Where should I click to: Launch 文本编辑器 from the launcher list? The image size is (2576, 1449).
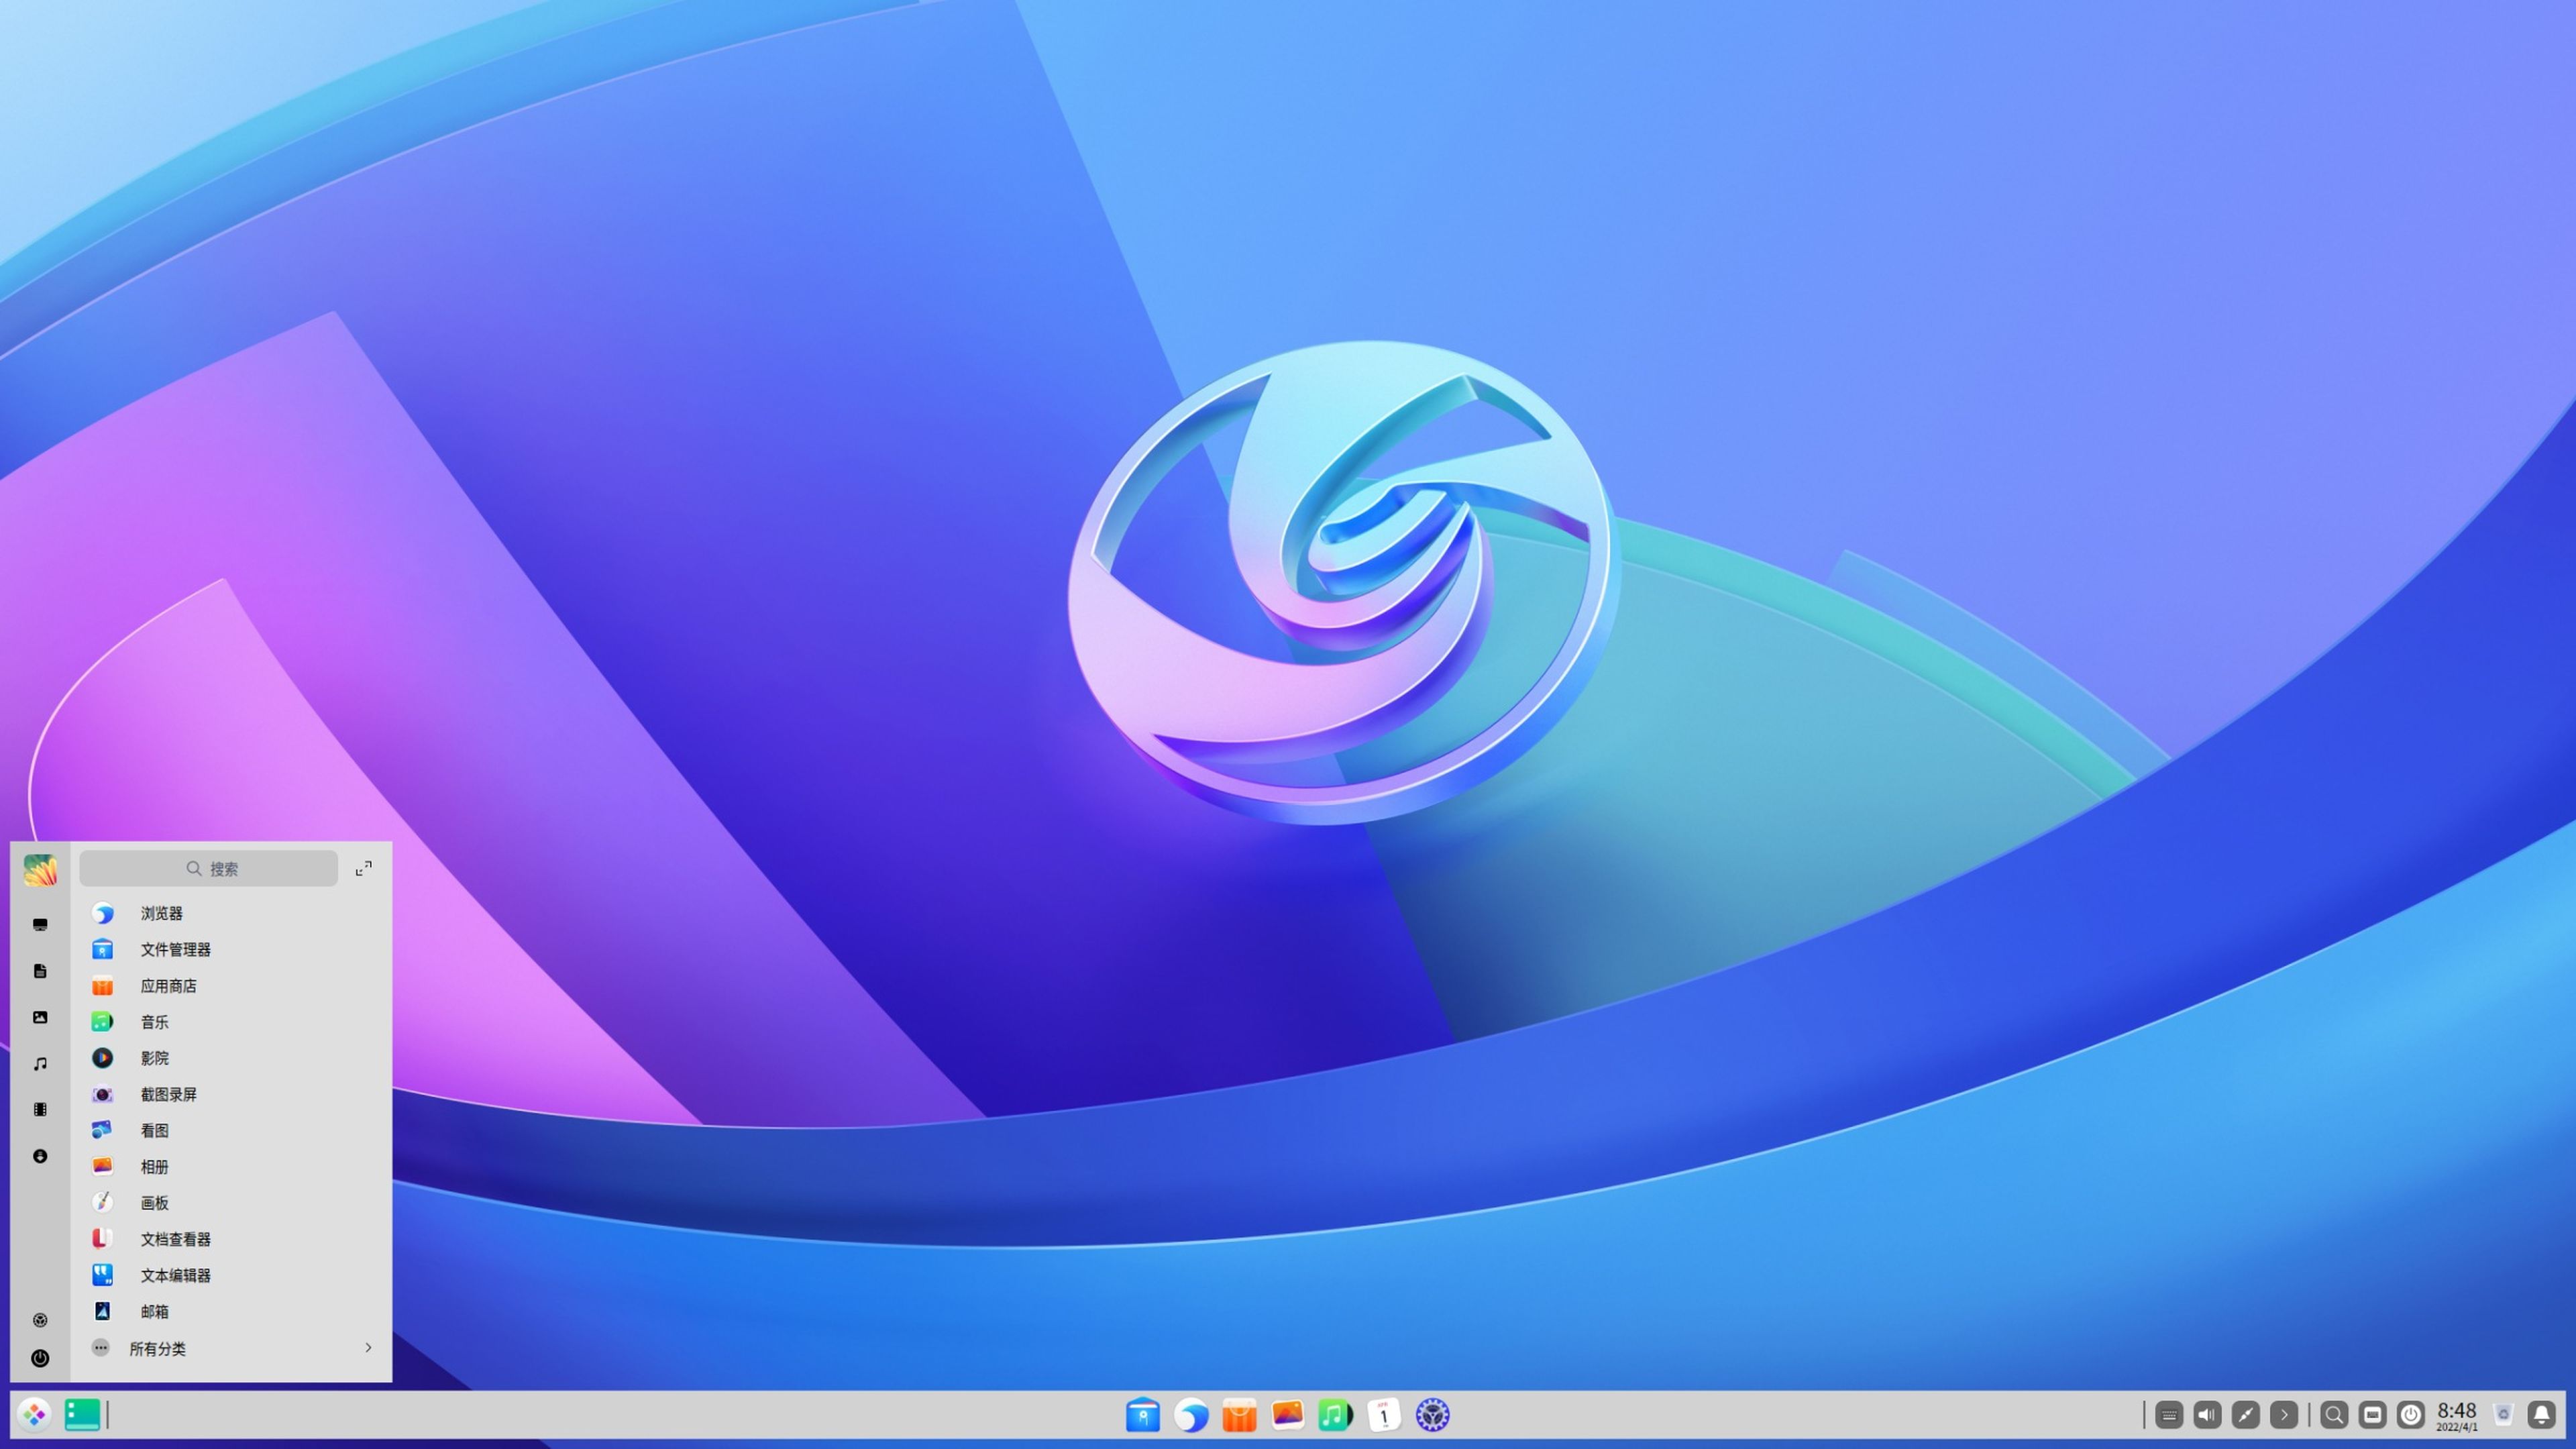click(x=231, y=1275)
